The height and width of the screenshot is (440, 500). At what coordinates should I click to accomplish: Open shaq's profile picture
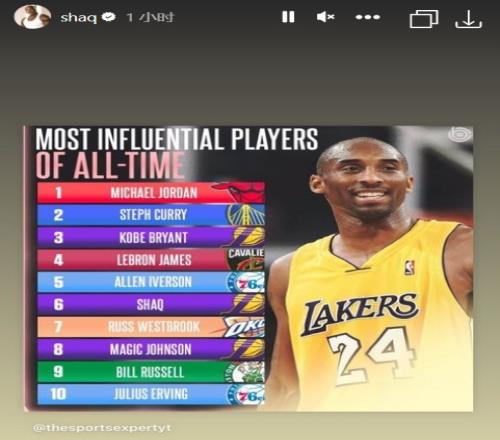pyautogui.click(x=32, y=17)
